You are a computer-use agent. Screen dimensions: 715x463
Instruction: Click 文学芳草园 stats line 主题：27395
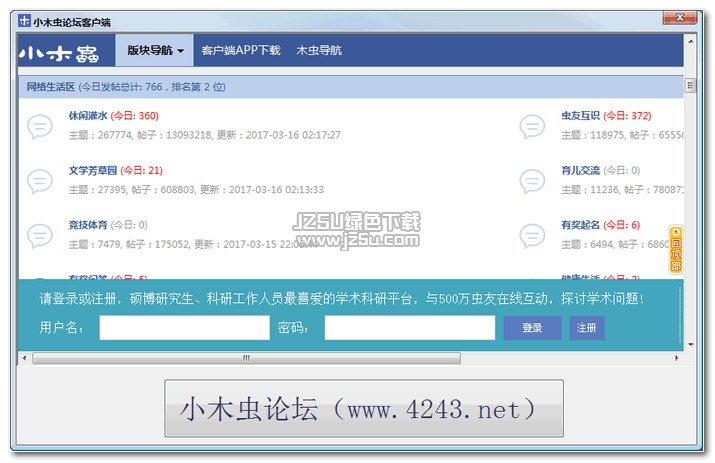(x=196, y=190)
